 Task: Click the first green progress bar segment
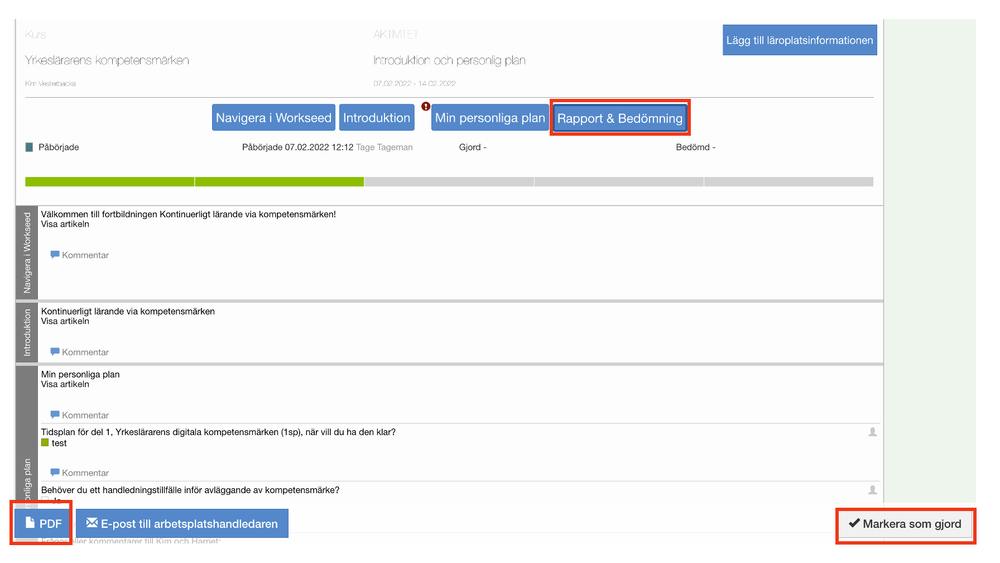click(109, 182)
